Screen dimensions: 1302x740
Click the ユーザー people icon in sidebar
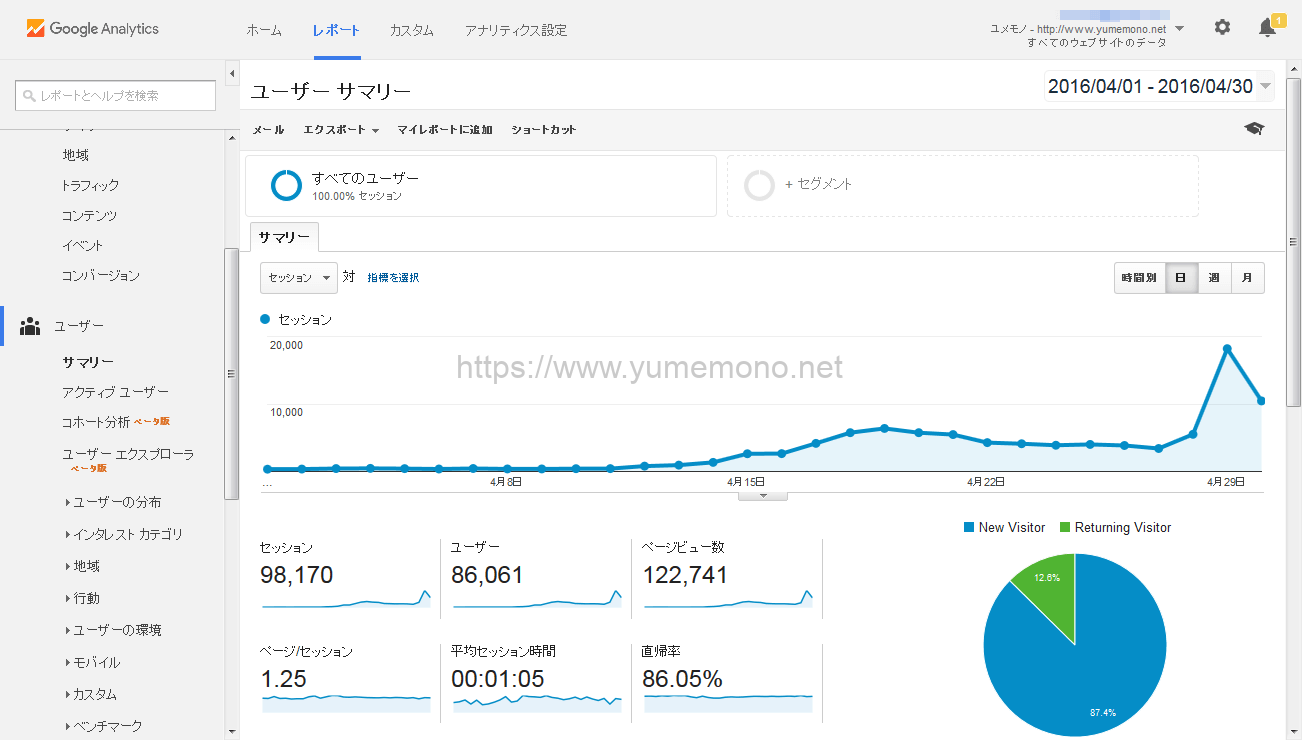click(x=30, y=326)
